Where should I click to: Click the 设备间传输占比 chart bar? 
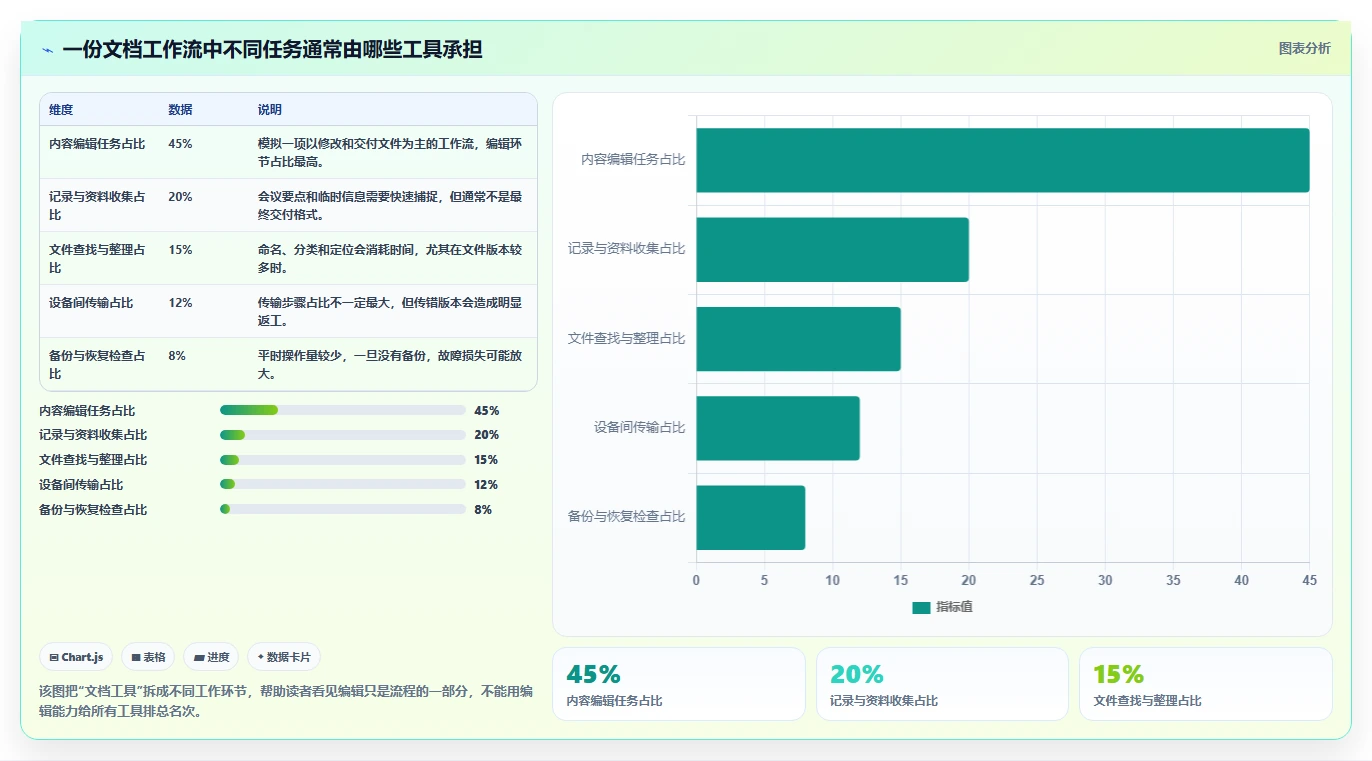tap(778, 428)
